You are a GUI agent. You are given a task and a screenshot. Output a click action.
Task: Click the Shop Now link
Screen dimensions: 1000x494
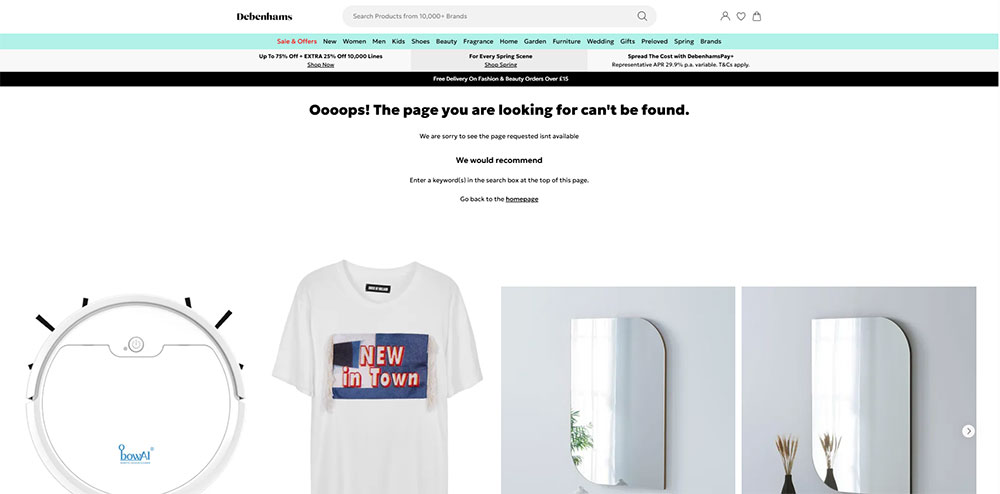pos(320,65)
